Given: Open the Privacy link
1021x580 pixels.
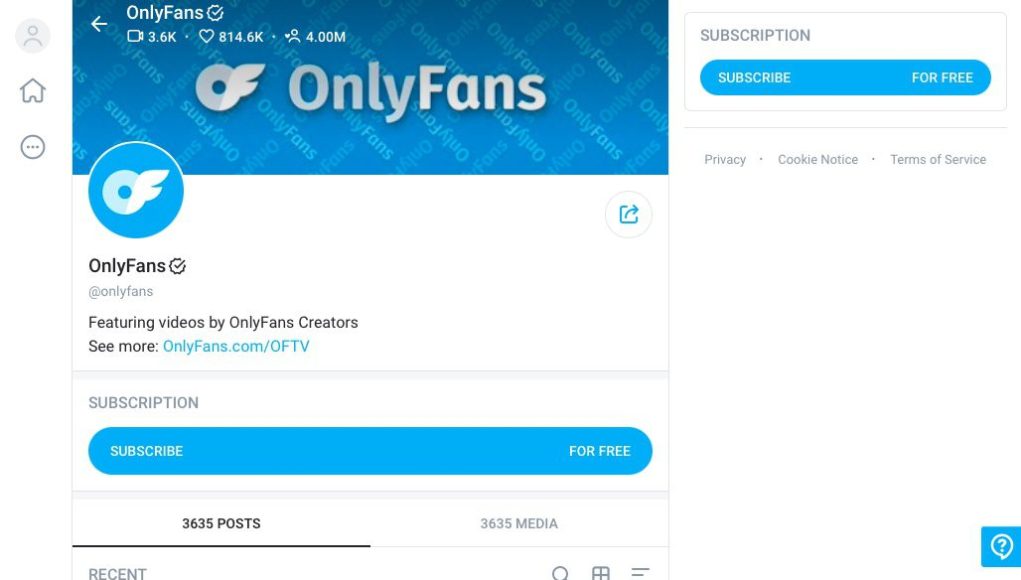Looking at the screenshot, I should [725, 159].
